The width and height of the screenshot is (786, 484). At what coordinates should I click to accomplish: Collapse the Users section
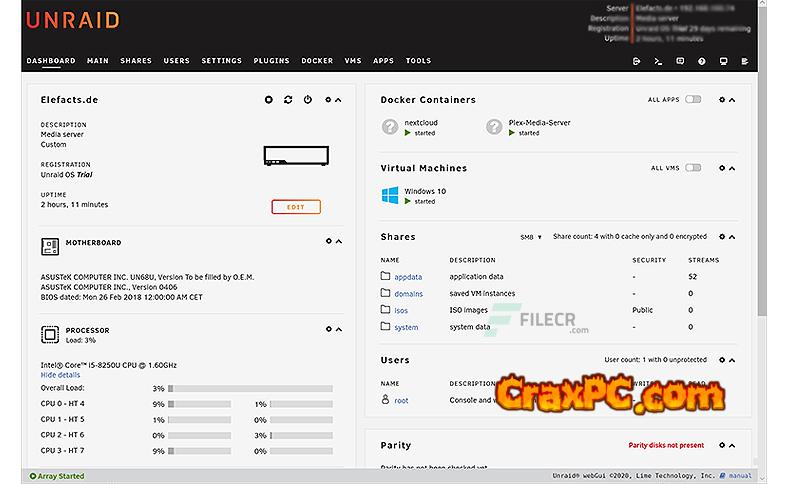point(732,360)
